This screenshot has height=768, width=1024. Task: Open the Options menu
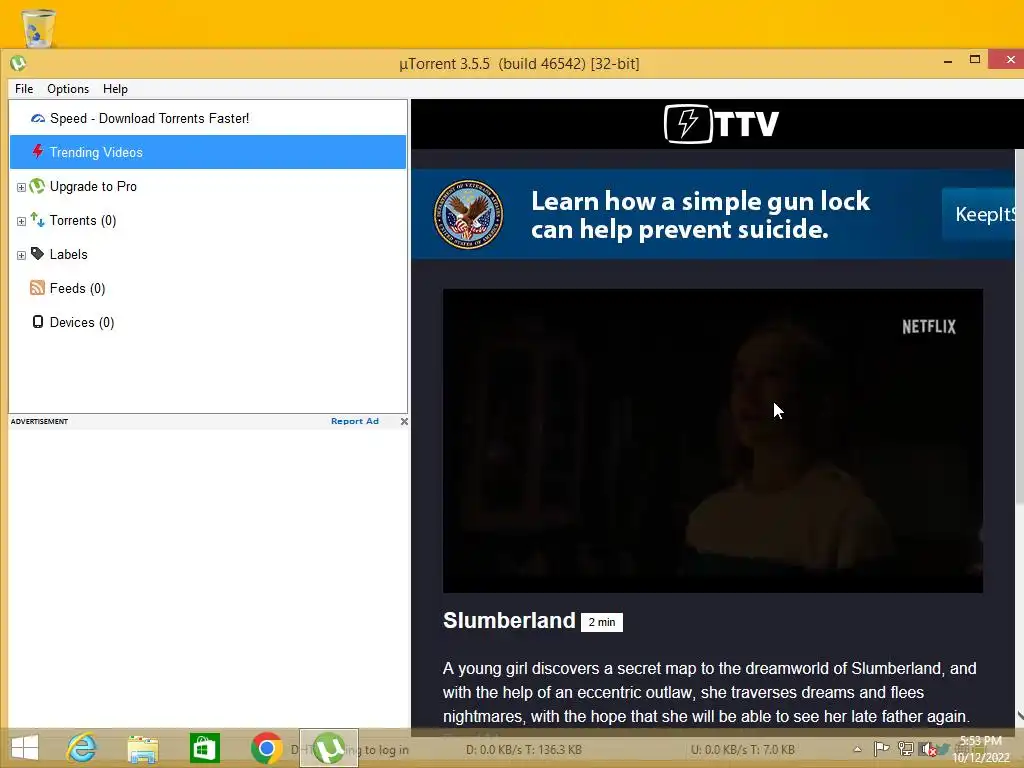click(68, 89)
